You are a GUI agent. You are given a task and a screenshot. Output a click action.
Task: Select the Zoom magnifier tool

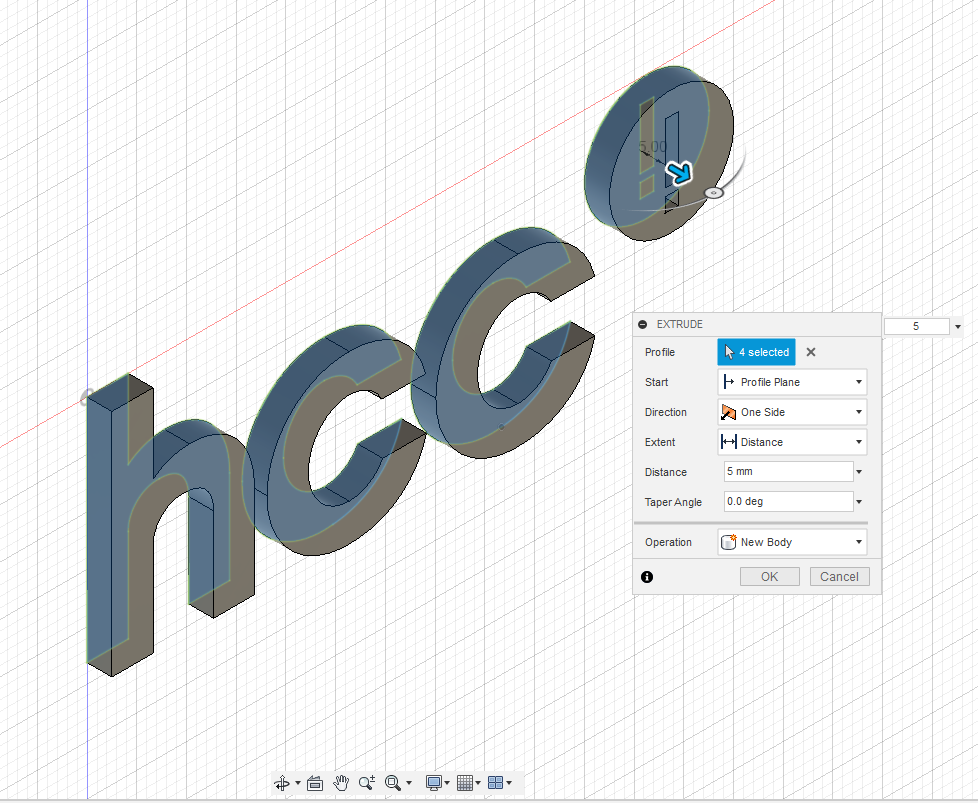pos(367,782)
